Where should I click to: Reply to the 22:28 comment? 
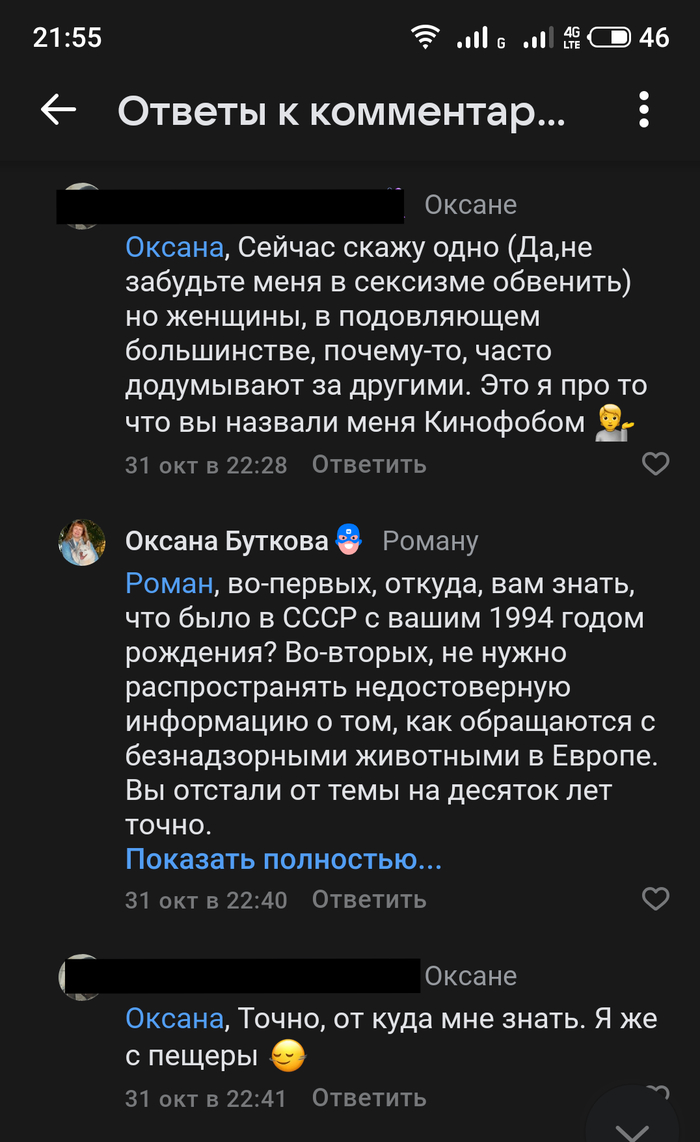pyautogui.click(x=369, y=465)
